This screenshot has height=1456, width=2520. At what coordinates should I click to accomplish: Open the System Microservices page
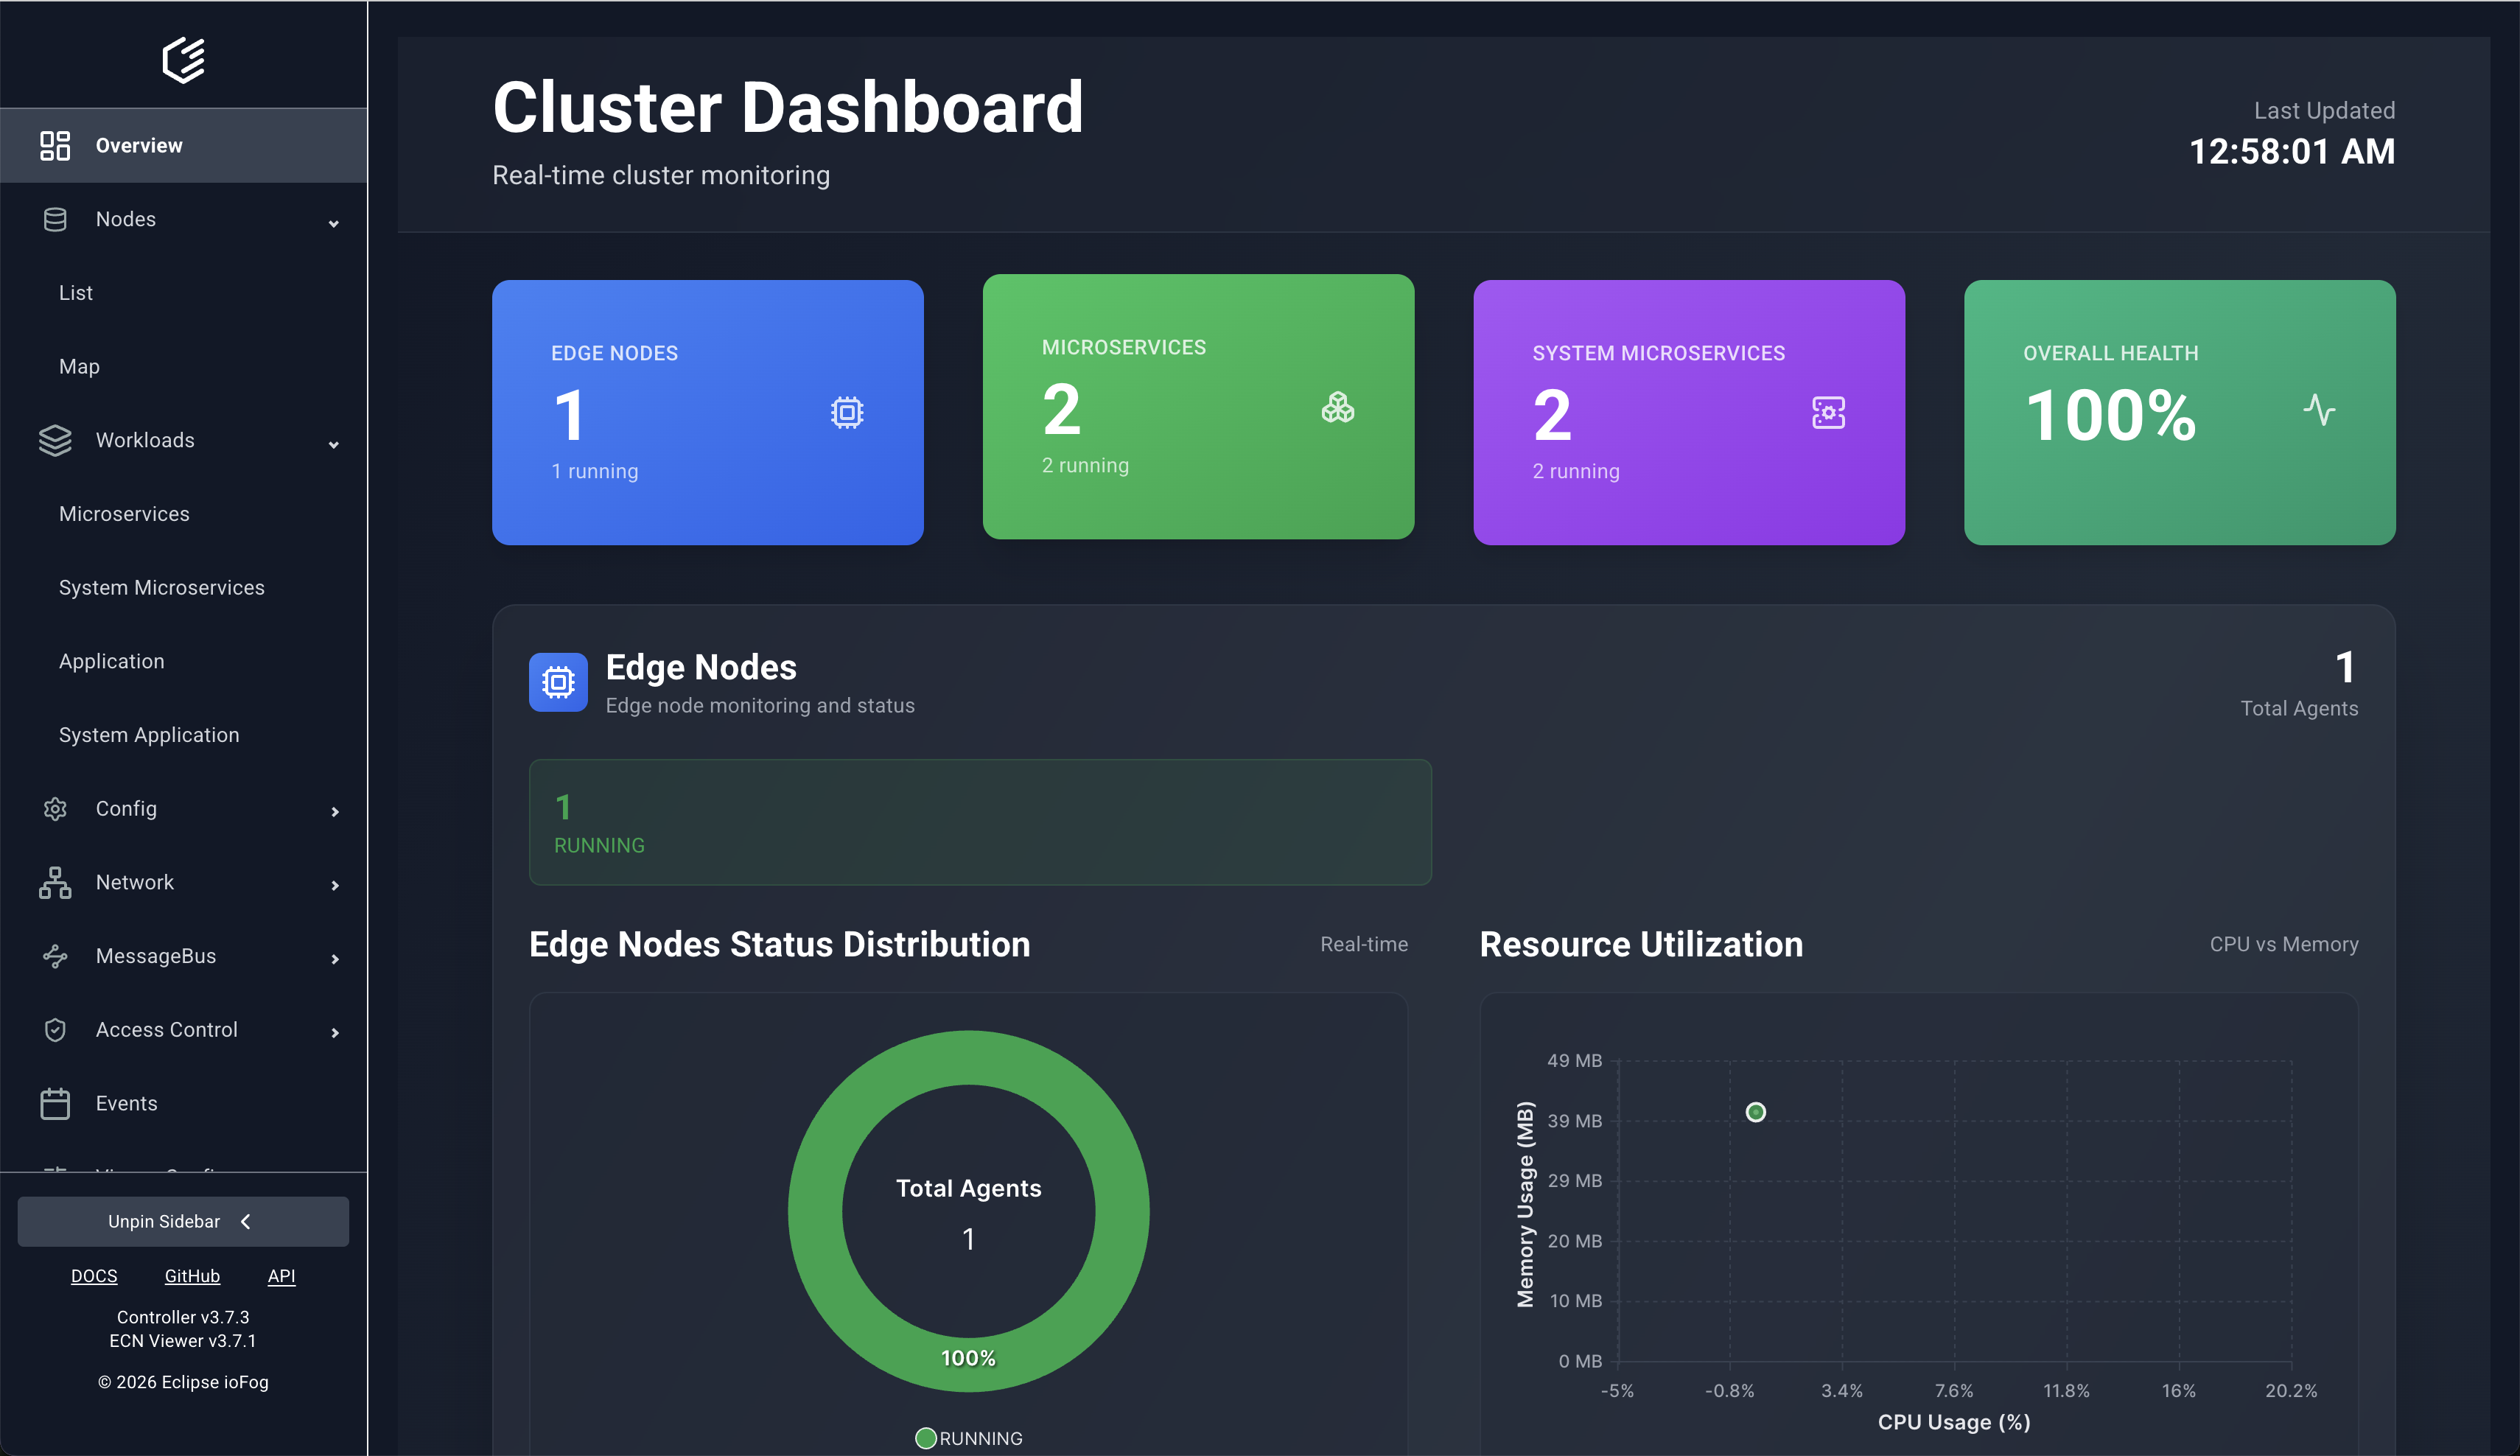point(161,587)
